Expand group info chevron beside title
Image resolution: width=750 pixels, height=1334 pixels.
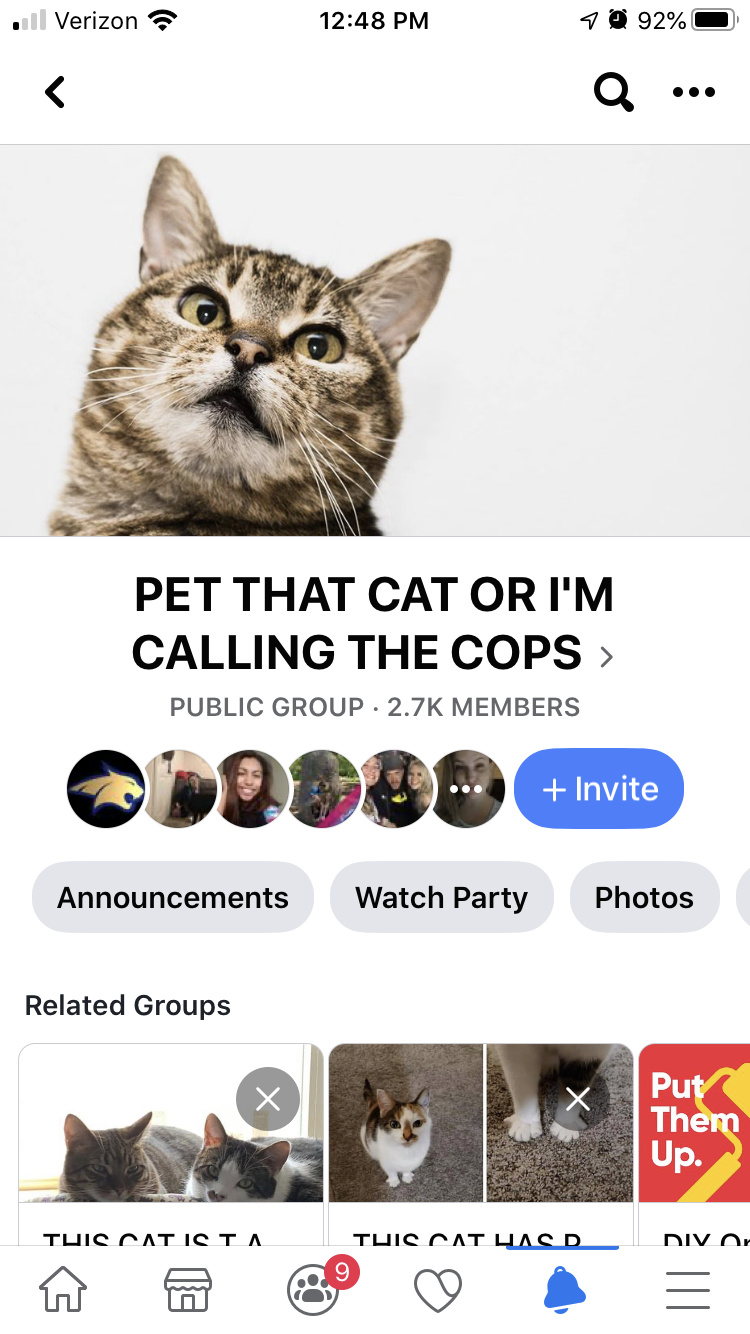coord(606,656)
